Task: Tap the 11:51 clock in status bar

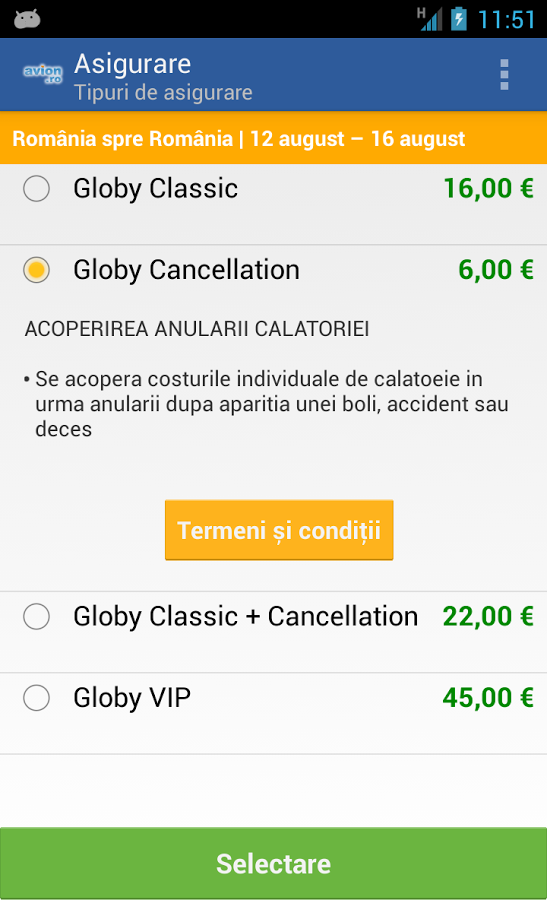Action: [506, 20]
